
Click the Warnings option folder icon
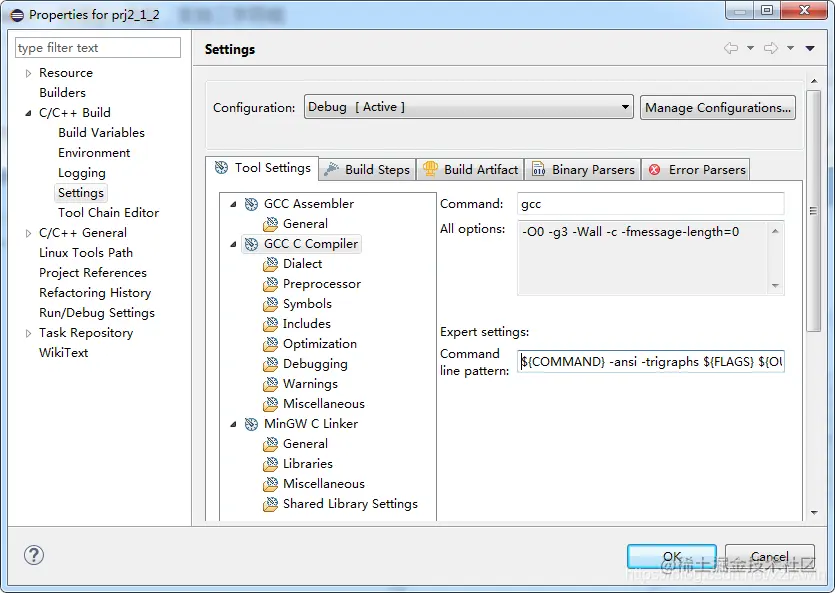[x=271, y=384]
